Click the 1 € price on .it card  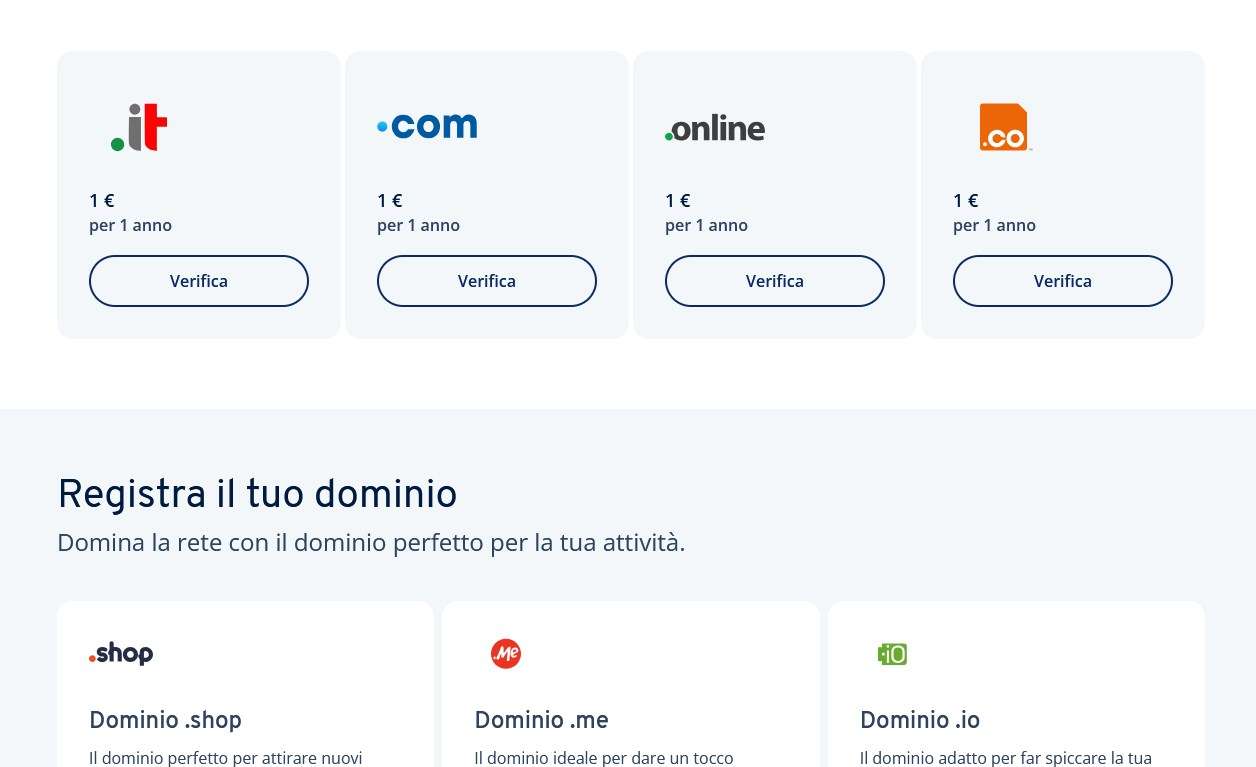click(x=102, y=201)
